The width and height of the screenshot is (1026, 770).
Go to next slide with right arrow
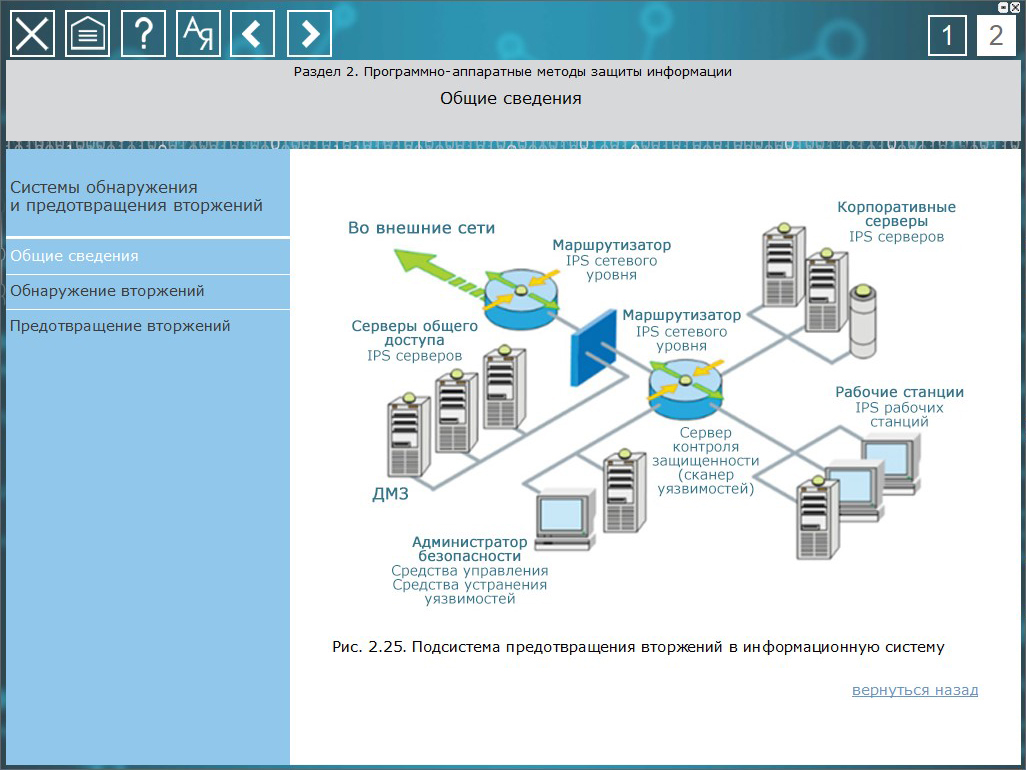point(309,34)
